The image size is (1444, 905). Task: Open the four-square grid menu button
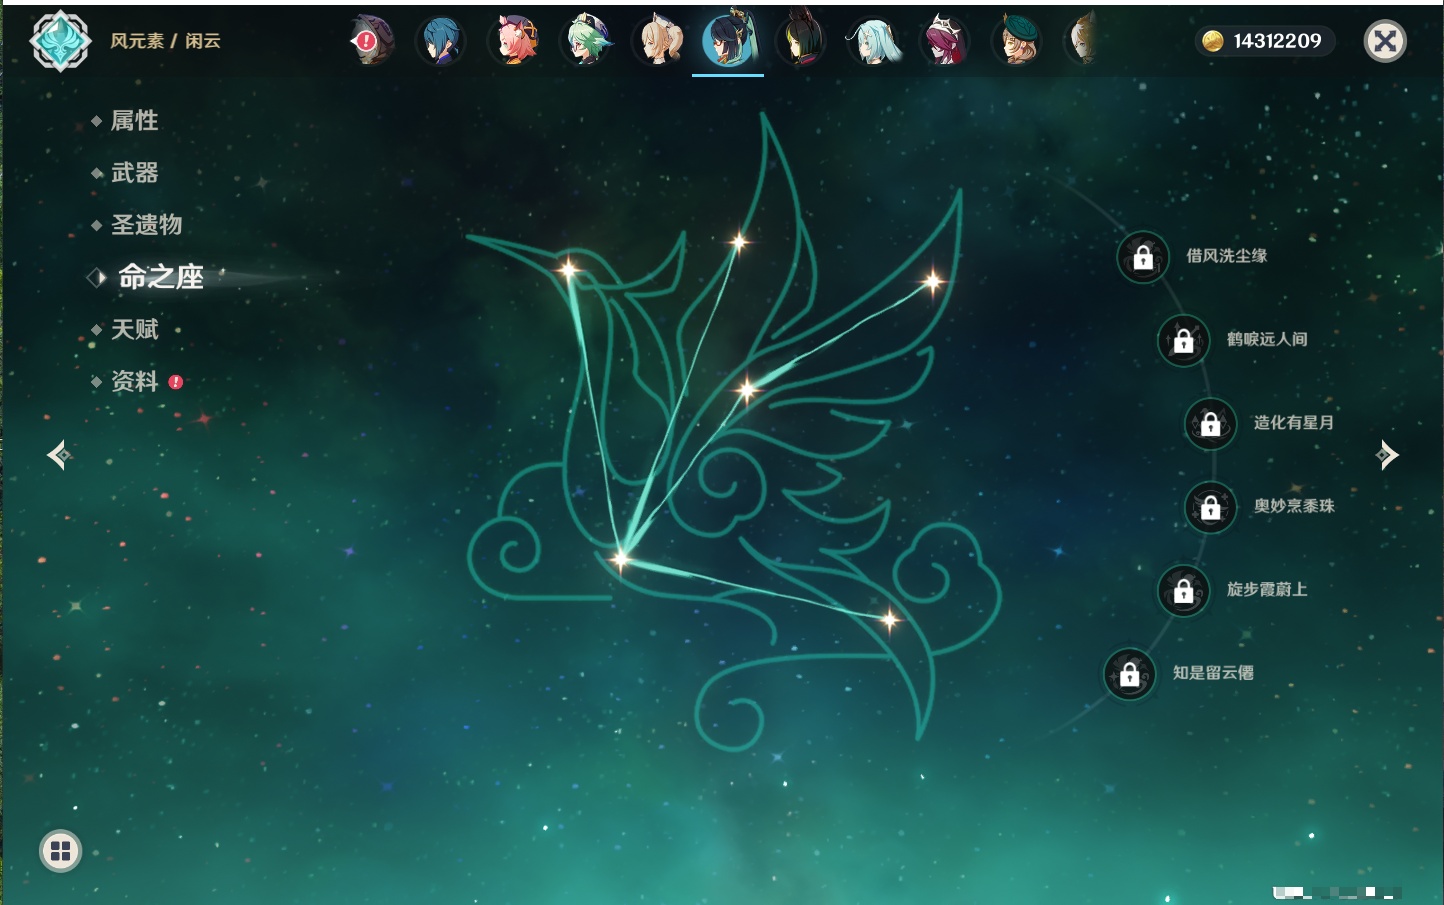pyautogui.click(x=60, y=851)
